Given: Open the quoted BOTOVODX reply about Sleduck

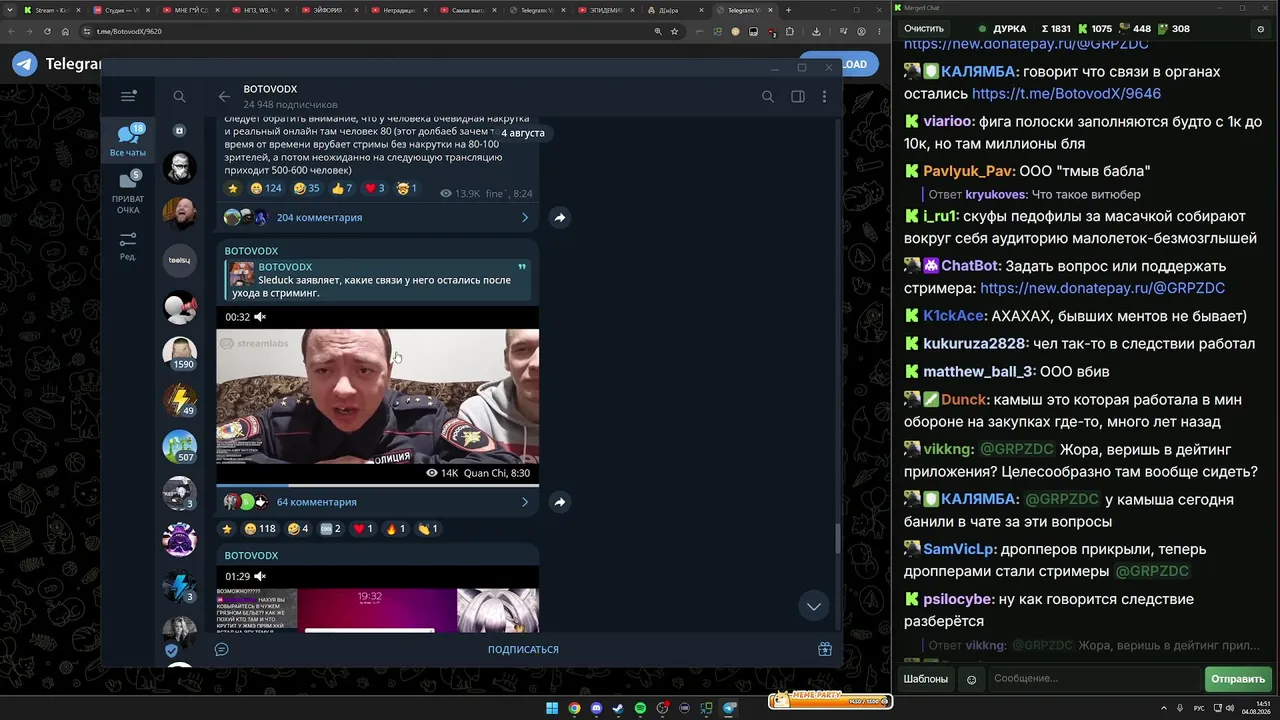Looking at the screenshot, I should click(x=377, y=280).
